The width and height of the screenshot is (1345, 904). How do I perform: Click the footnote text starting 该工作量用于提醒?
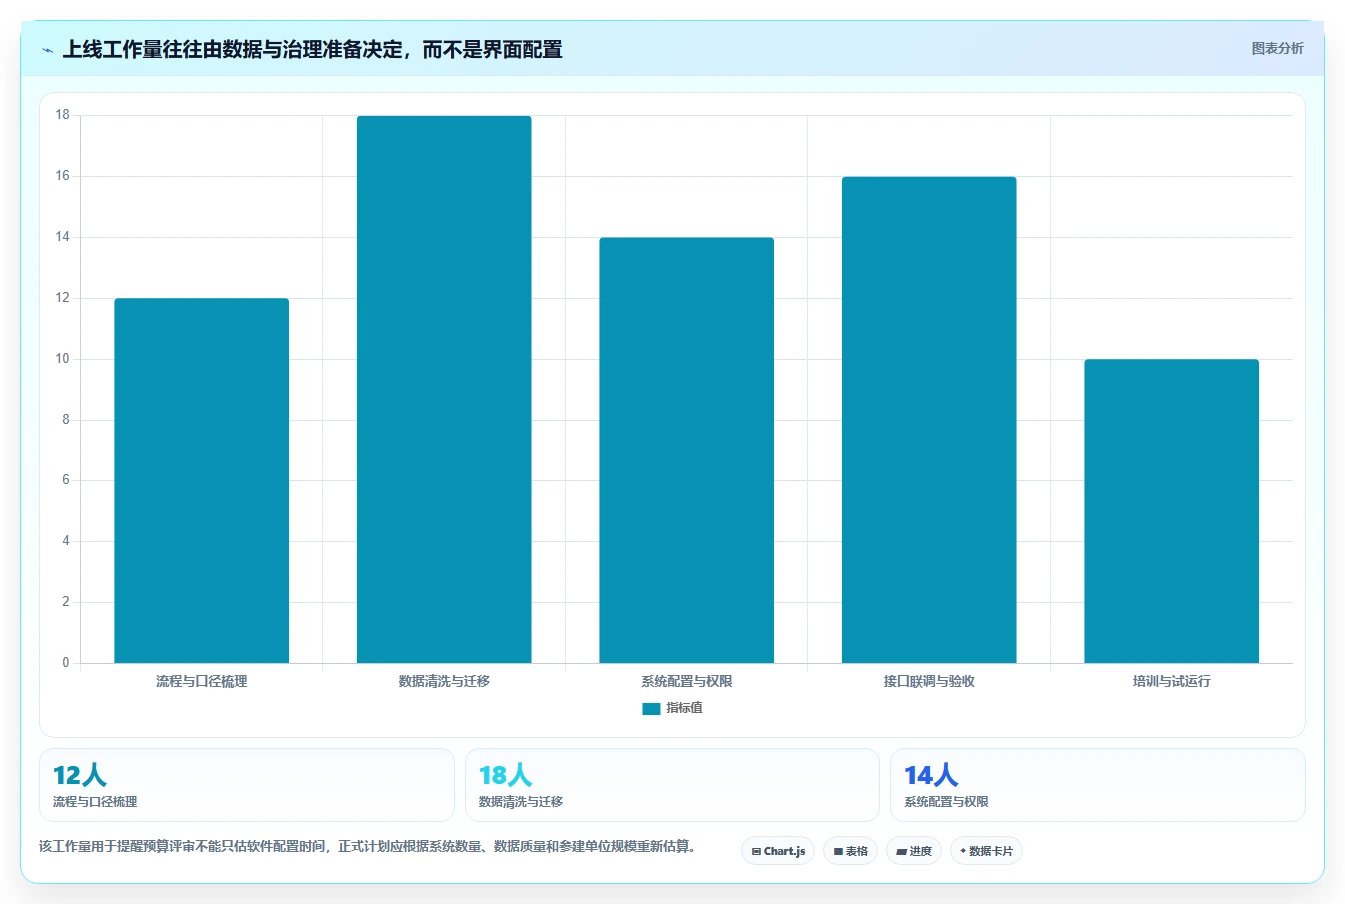click(x=367, y=846)
